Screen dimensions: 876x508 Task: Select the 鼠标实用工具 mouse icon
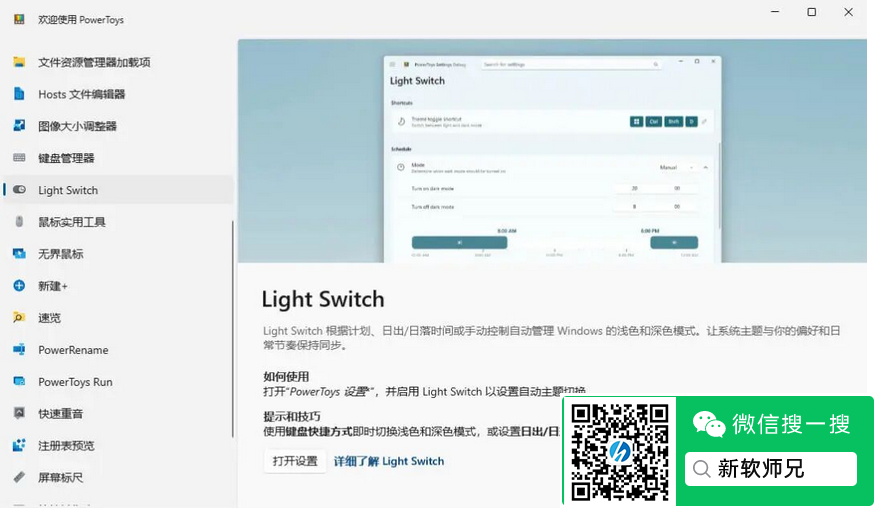(x=19, y=222)
